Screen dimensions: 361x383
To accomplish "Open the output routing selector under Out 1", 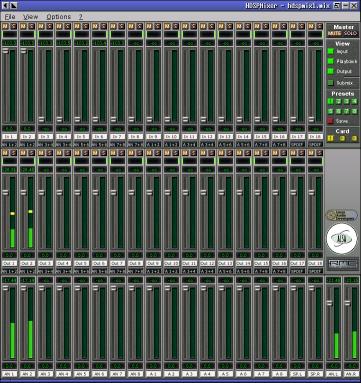I will tap(9, 271).
